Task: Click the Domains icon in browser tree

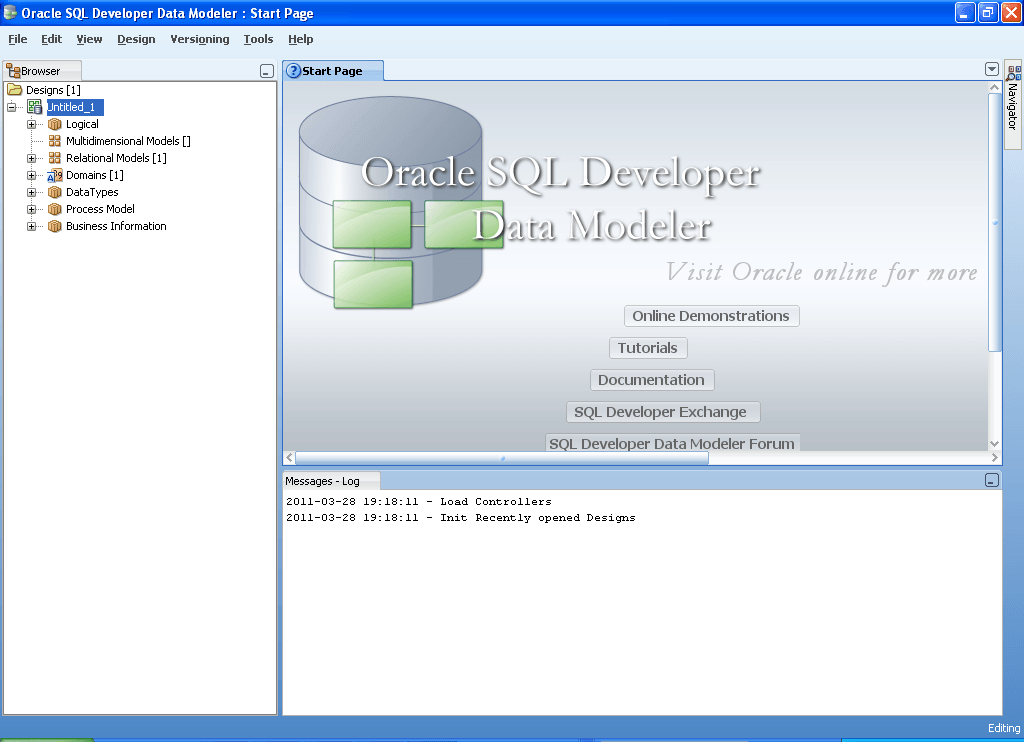Action: click(55, 175)
